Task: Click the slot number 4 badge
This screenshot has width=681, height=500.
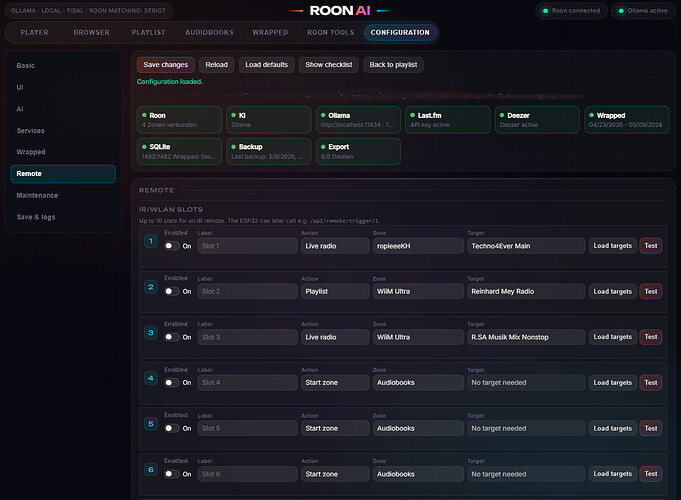Action: click(151, 378)
